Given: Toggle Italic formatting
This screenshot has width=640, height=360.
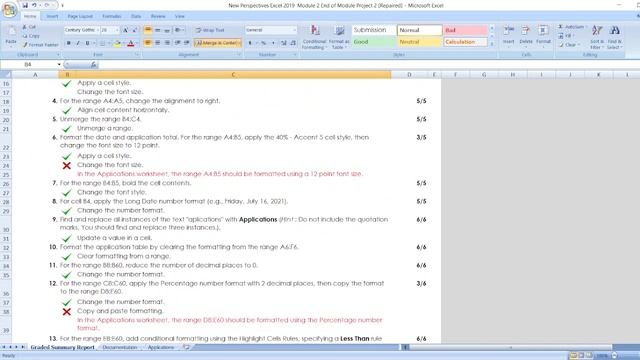Looking at the screenshot, I should click(x=78, y=43).
